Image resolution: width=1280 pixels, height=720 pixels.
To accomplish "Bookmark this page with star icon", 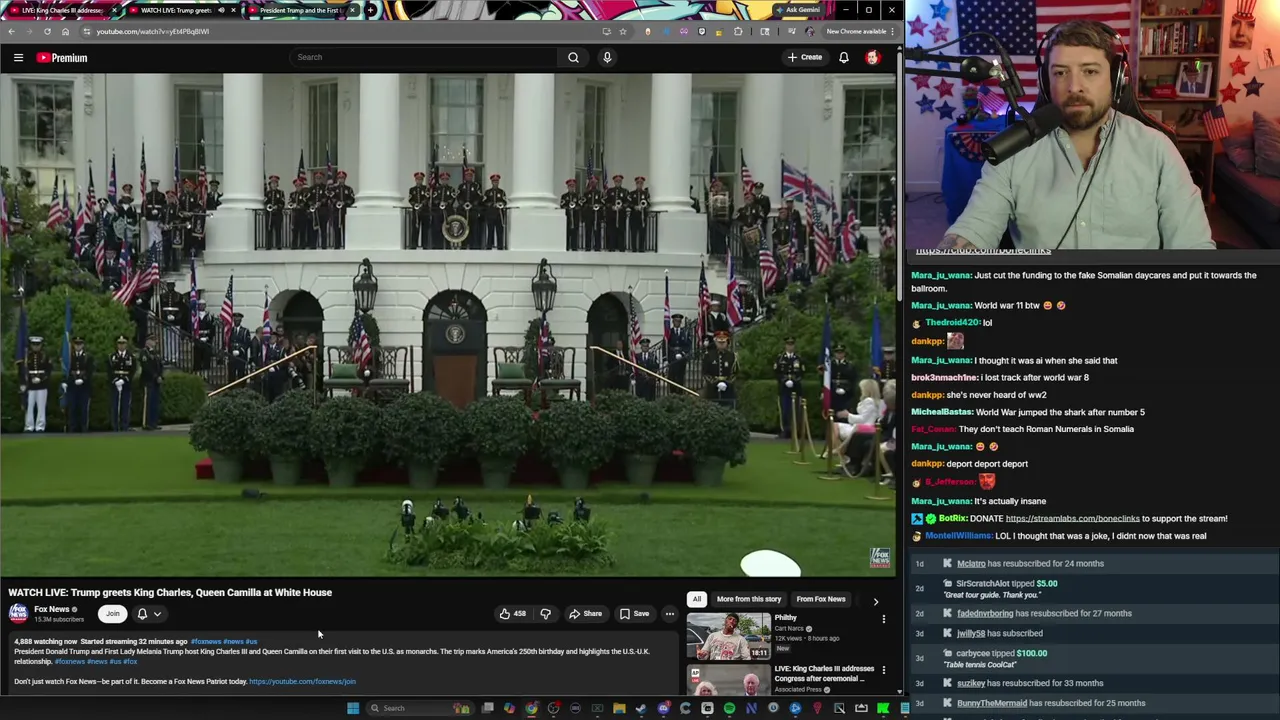I will pyautogui.click(x=623, y=31).
